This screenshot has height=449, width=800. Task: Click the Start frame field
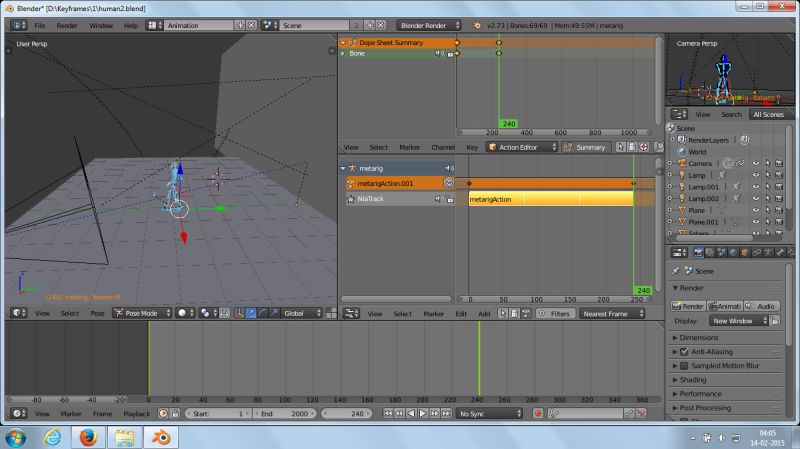click(218, 413)
